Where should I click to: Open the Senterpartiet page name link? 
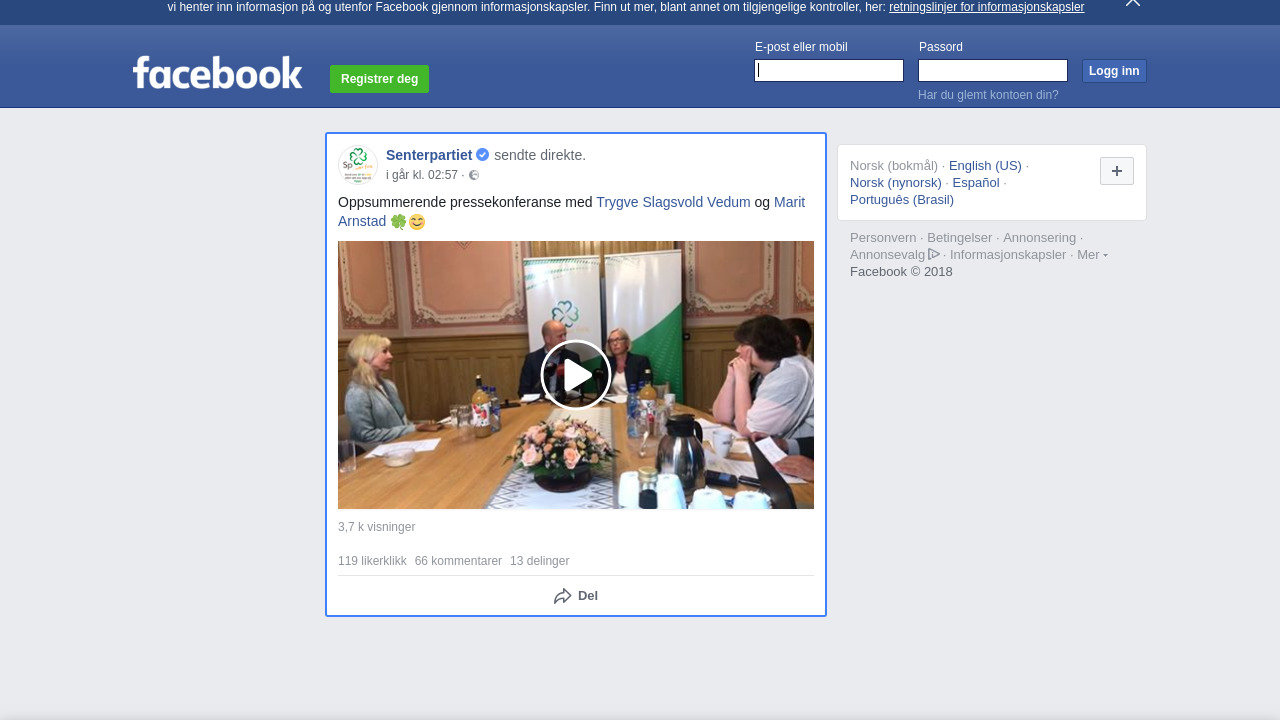coord(429,155)
